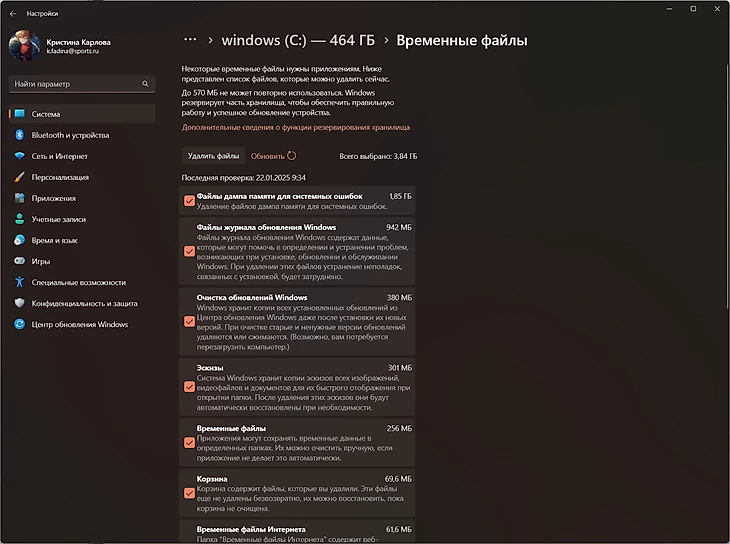
Task: Open the reserved storage info link
Action: click(295, 128)
